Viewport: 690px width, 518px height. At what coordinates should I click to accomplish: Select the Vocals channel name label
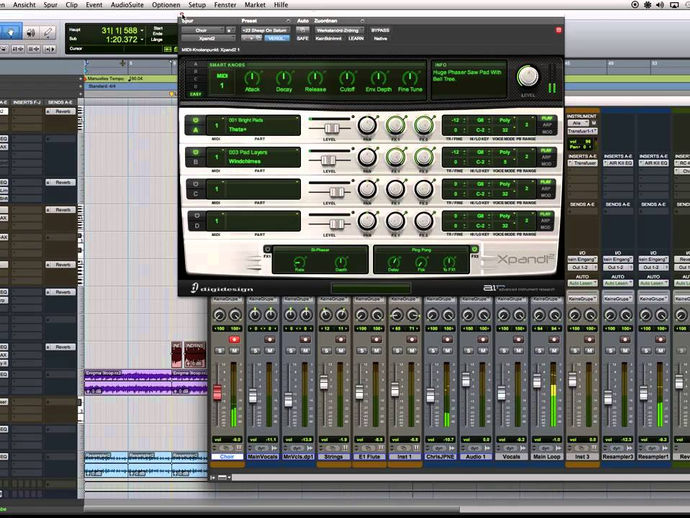click(x=511, y=457)
